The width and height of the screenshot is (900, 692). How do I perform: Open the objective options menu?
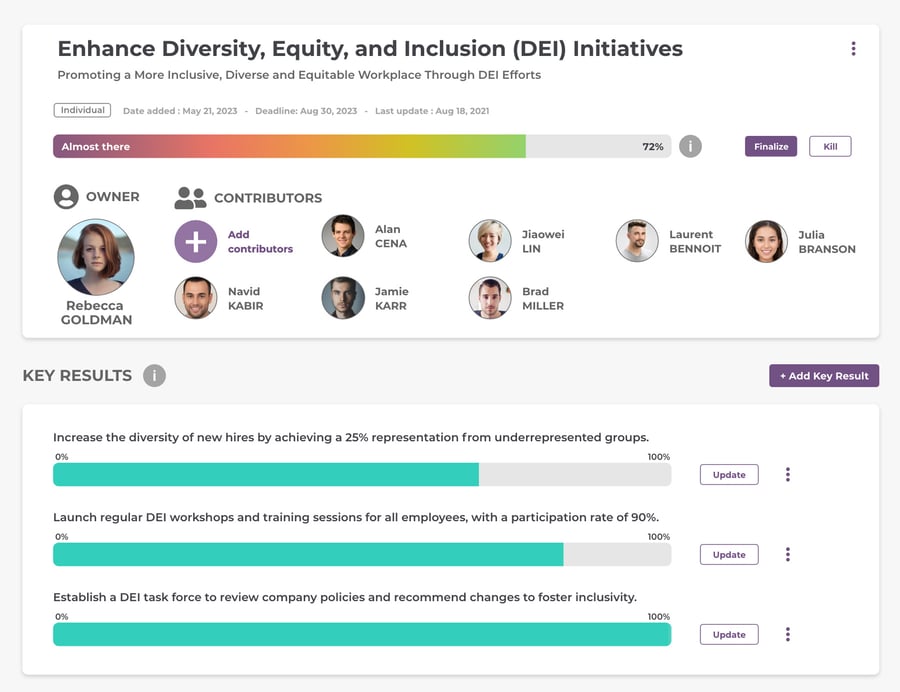click(854, 47)
